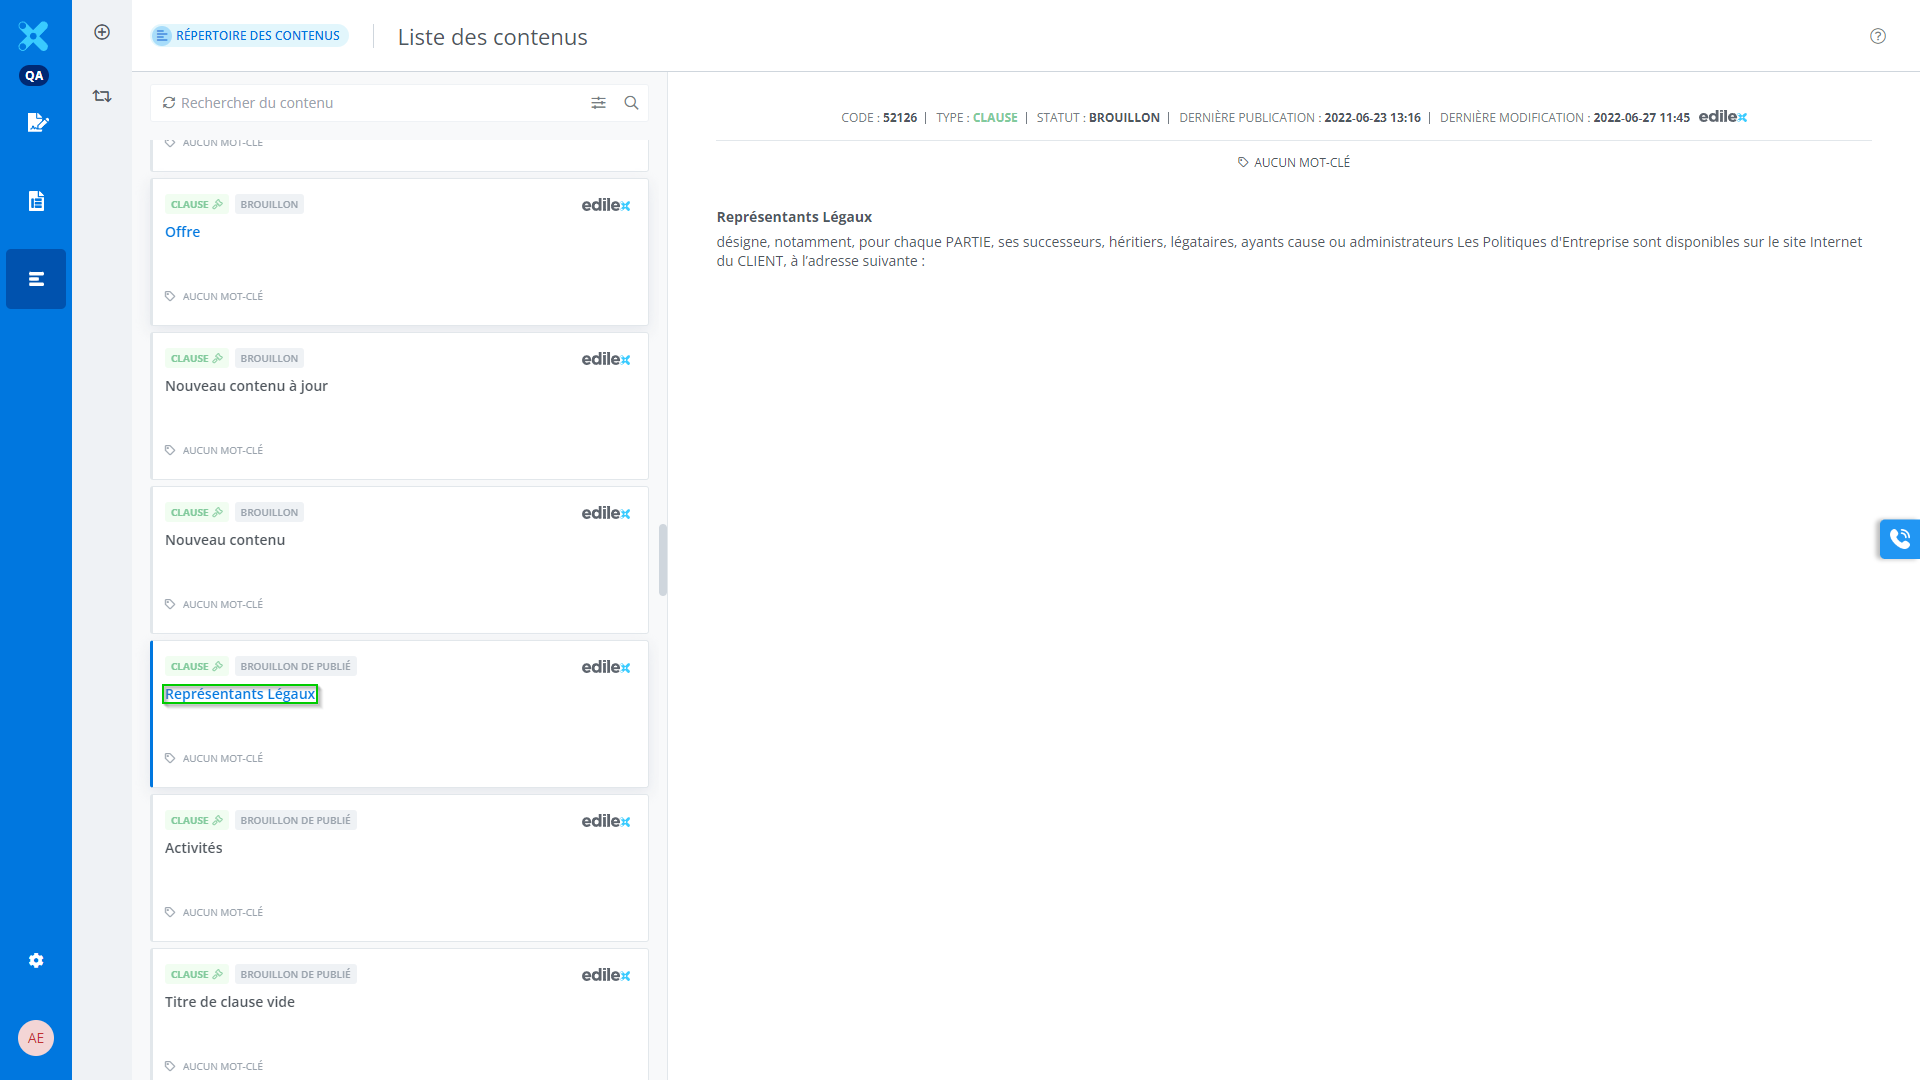Select Nouveau contenu à jour card
The width and height of the screenshot is (1920, 1080).
(x=246, y=386)
